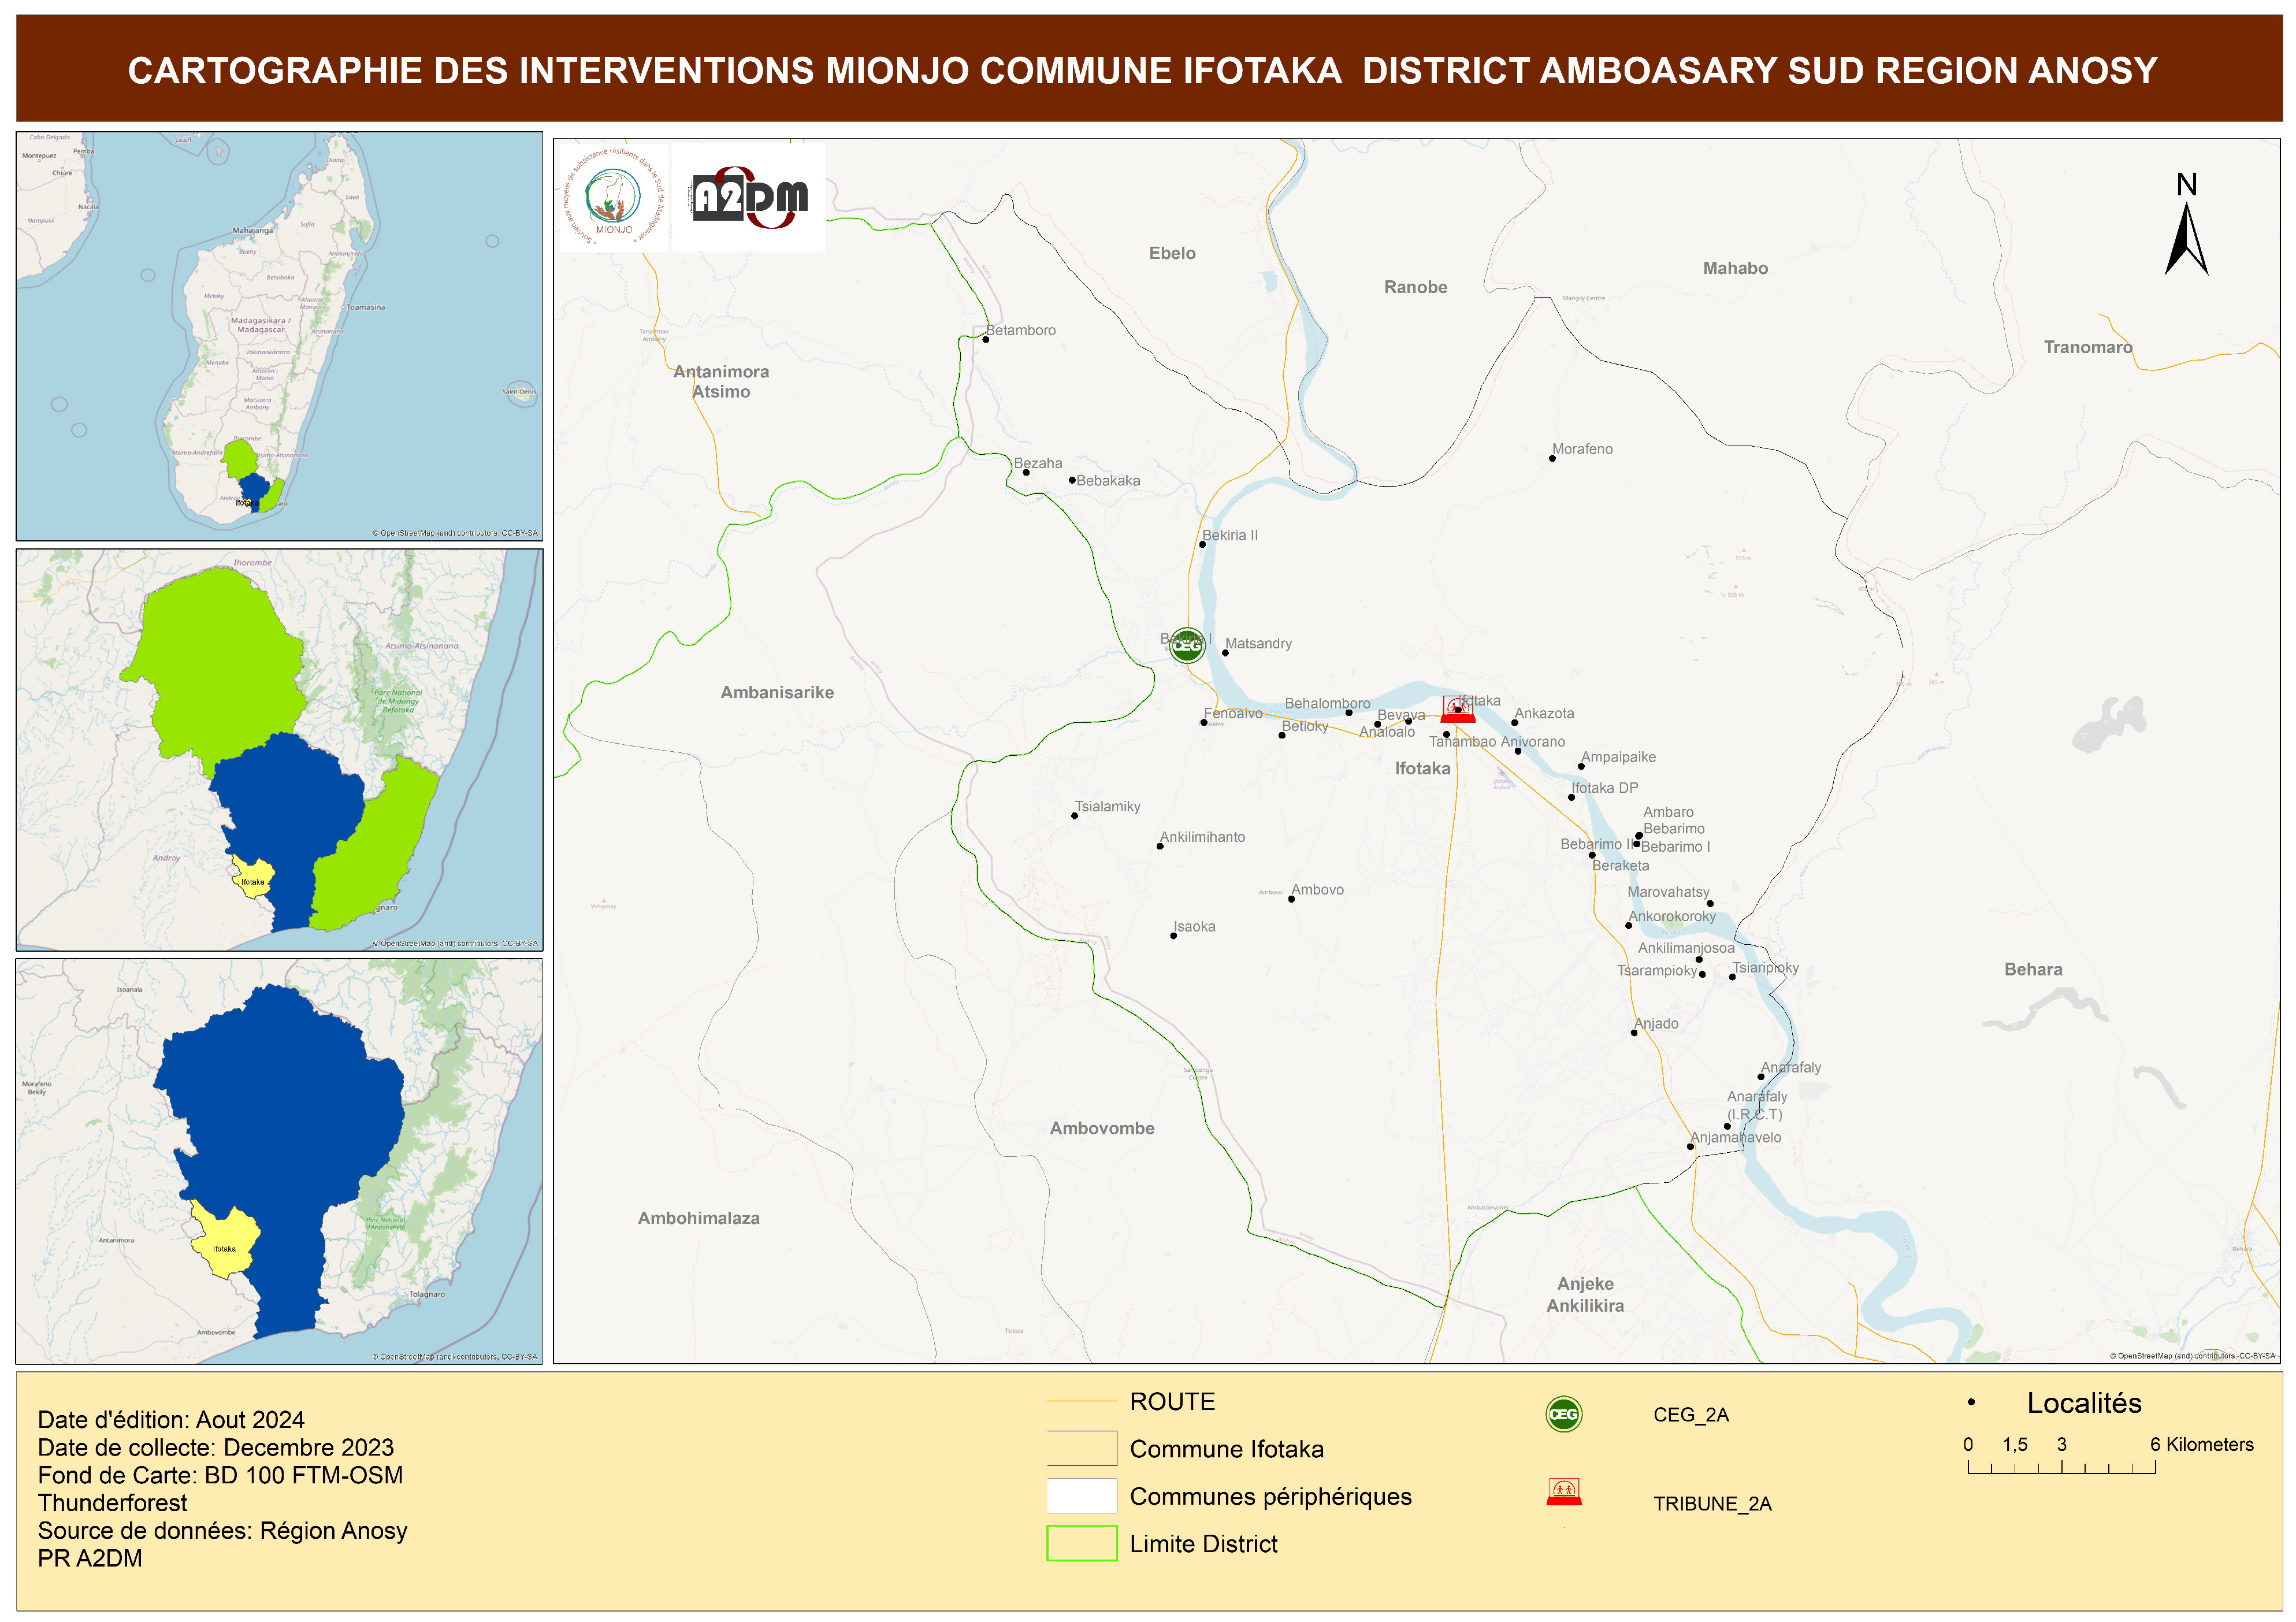Click the CEG_2A legend icon

pos(1563,1413)
